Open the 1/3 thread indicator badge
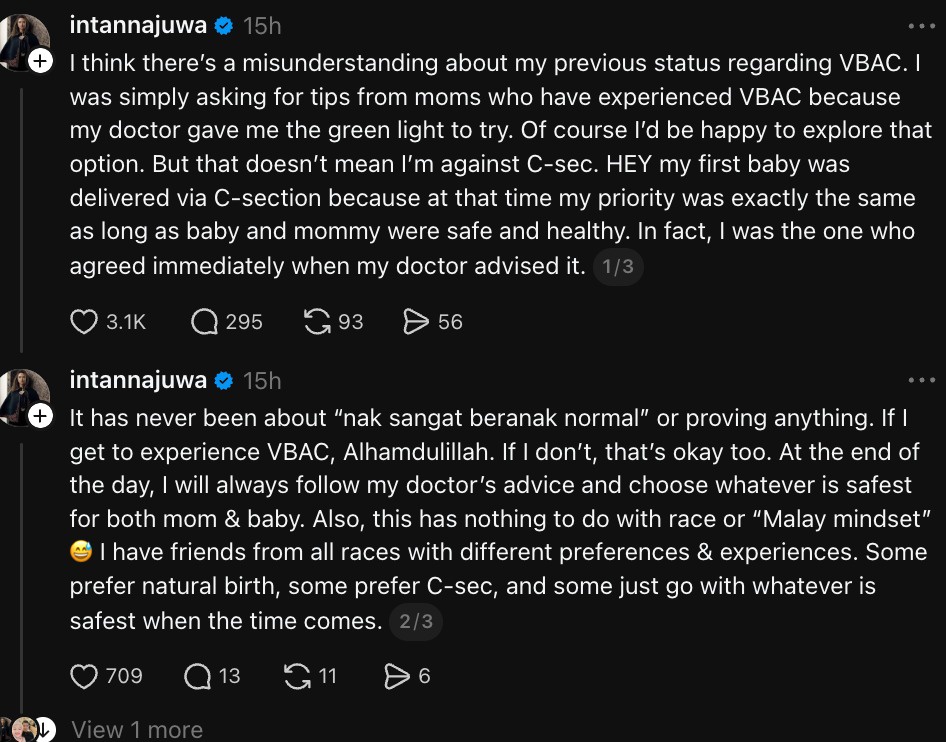 618,266
